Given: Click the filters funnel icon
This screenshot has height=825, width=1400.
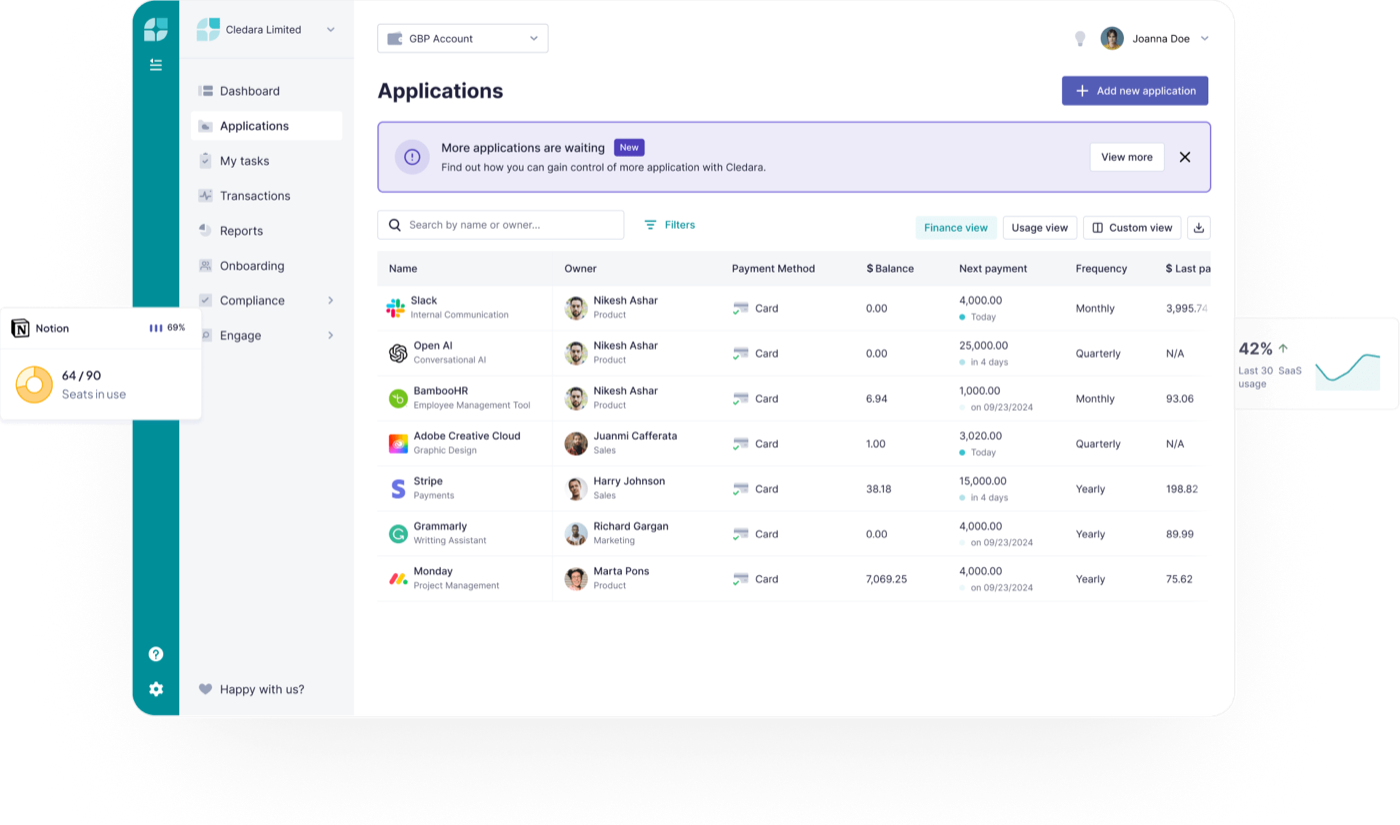Looking at the screenshot, I should [650, 225].
